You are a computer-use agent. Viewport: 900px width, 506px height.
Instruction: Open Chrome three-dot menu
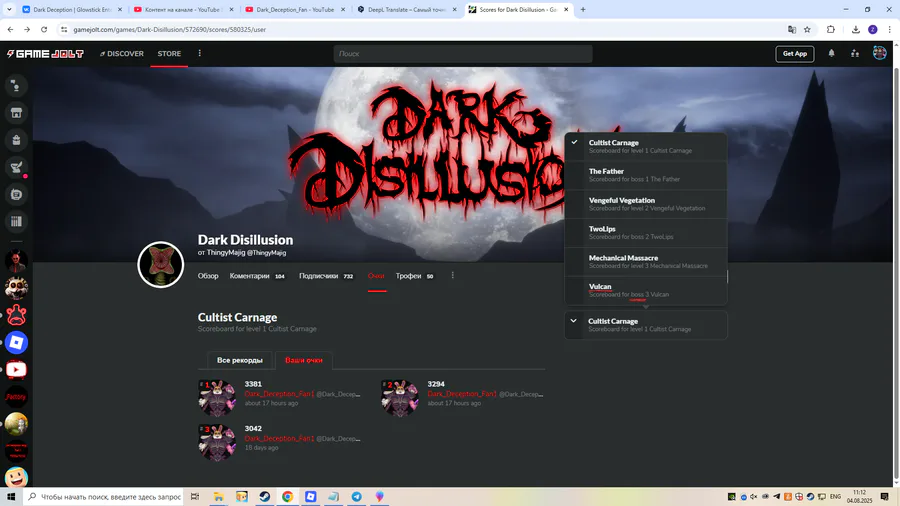point(890,29)
